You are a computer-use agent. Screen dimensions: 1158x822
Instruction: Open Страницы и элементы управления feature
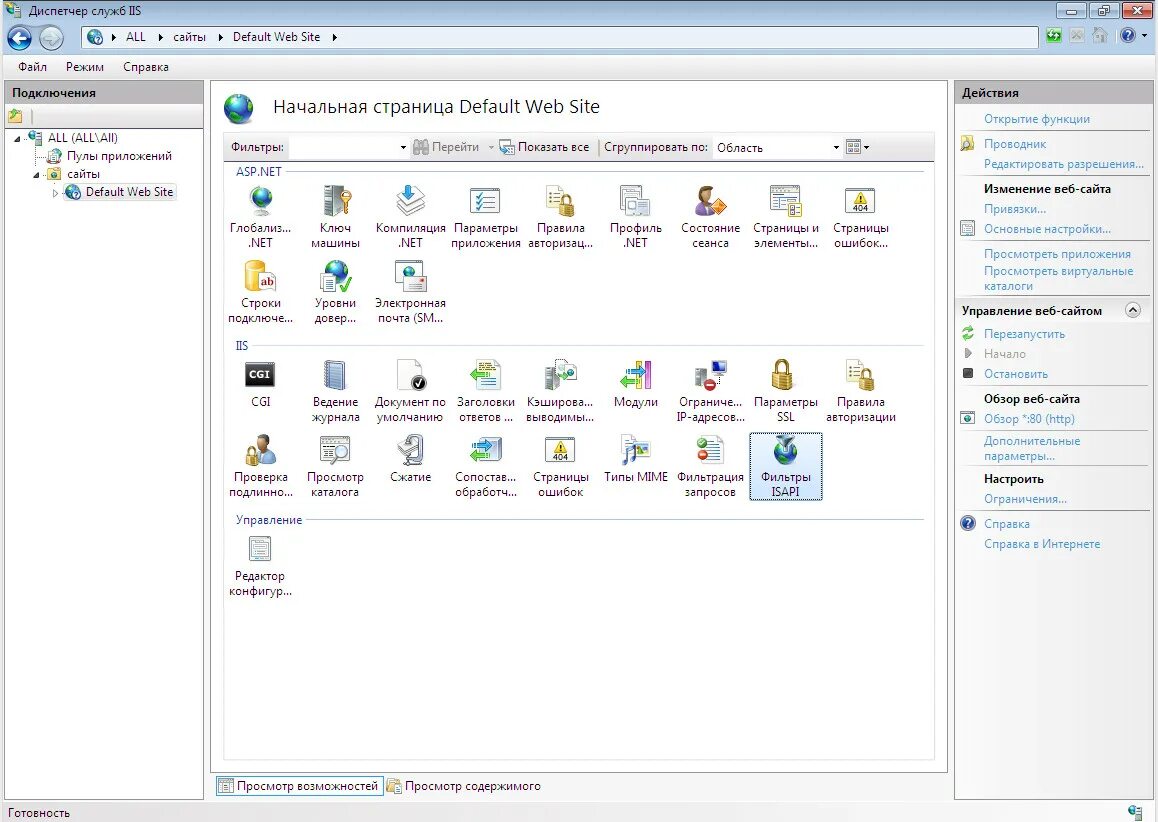click(786, 217)
